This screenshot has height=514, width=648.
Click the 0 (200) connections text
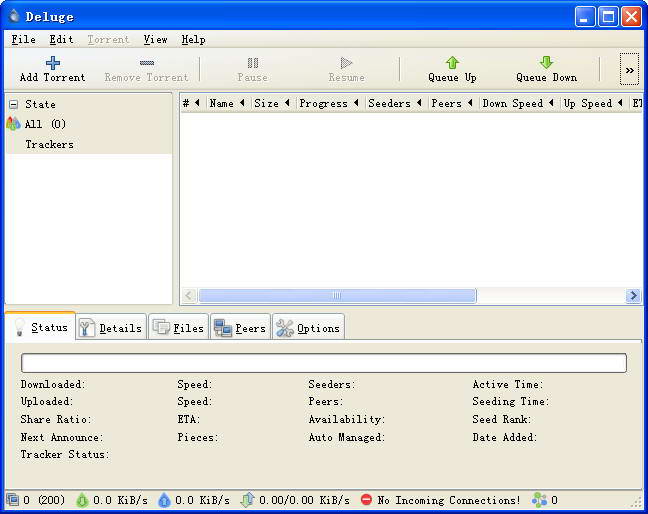pyautogui.click(x=44, y=500)
